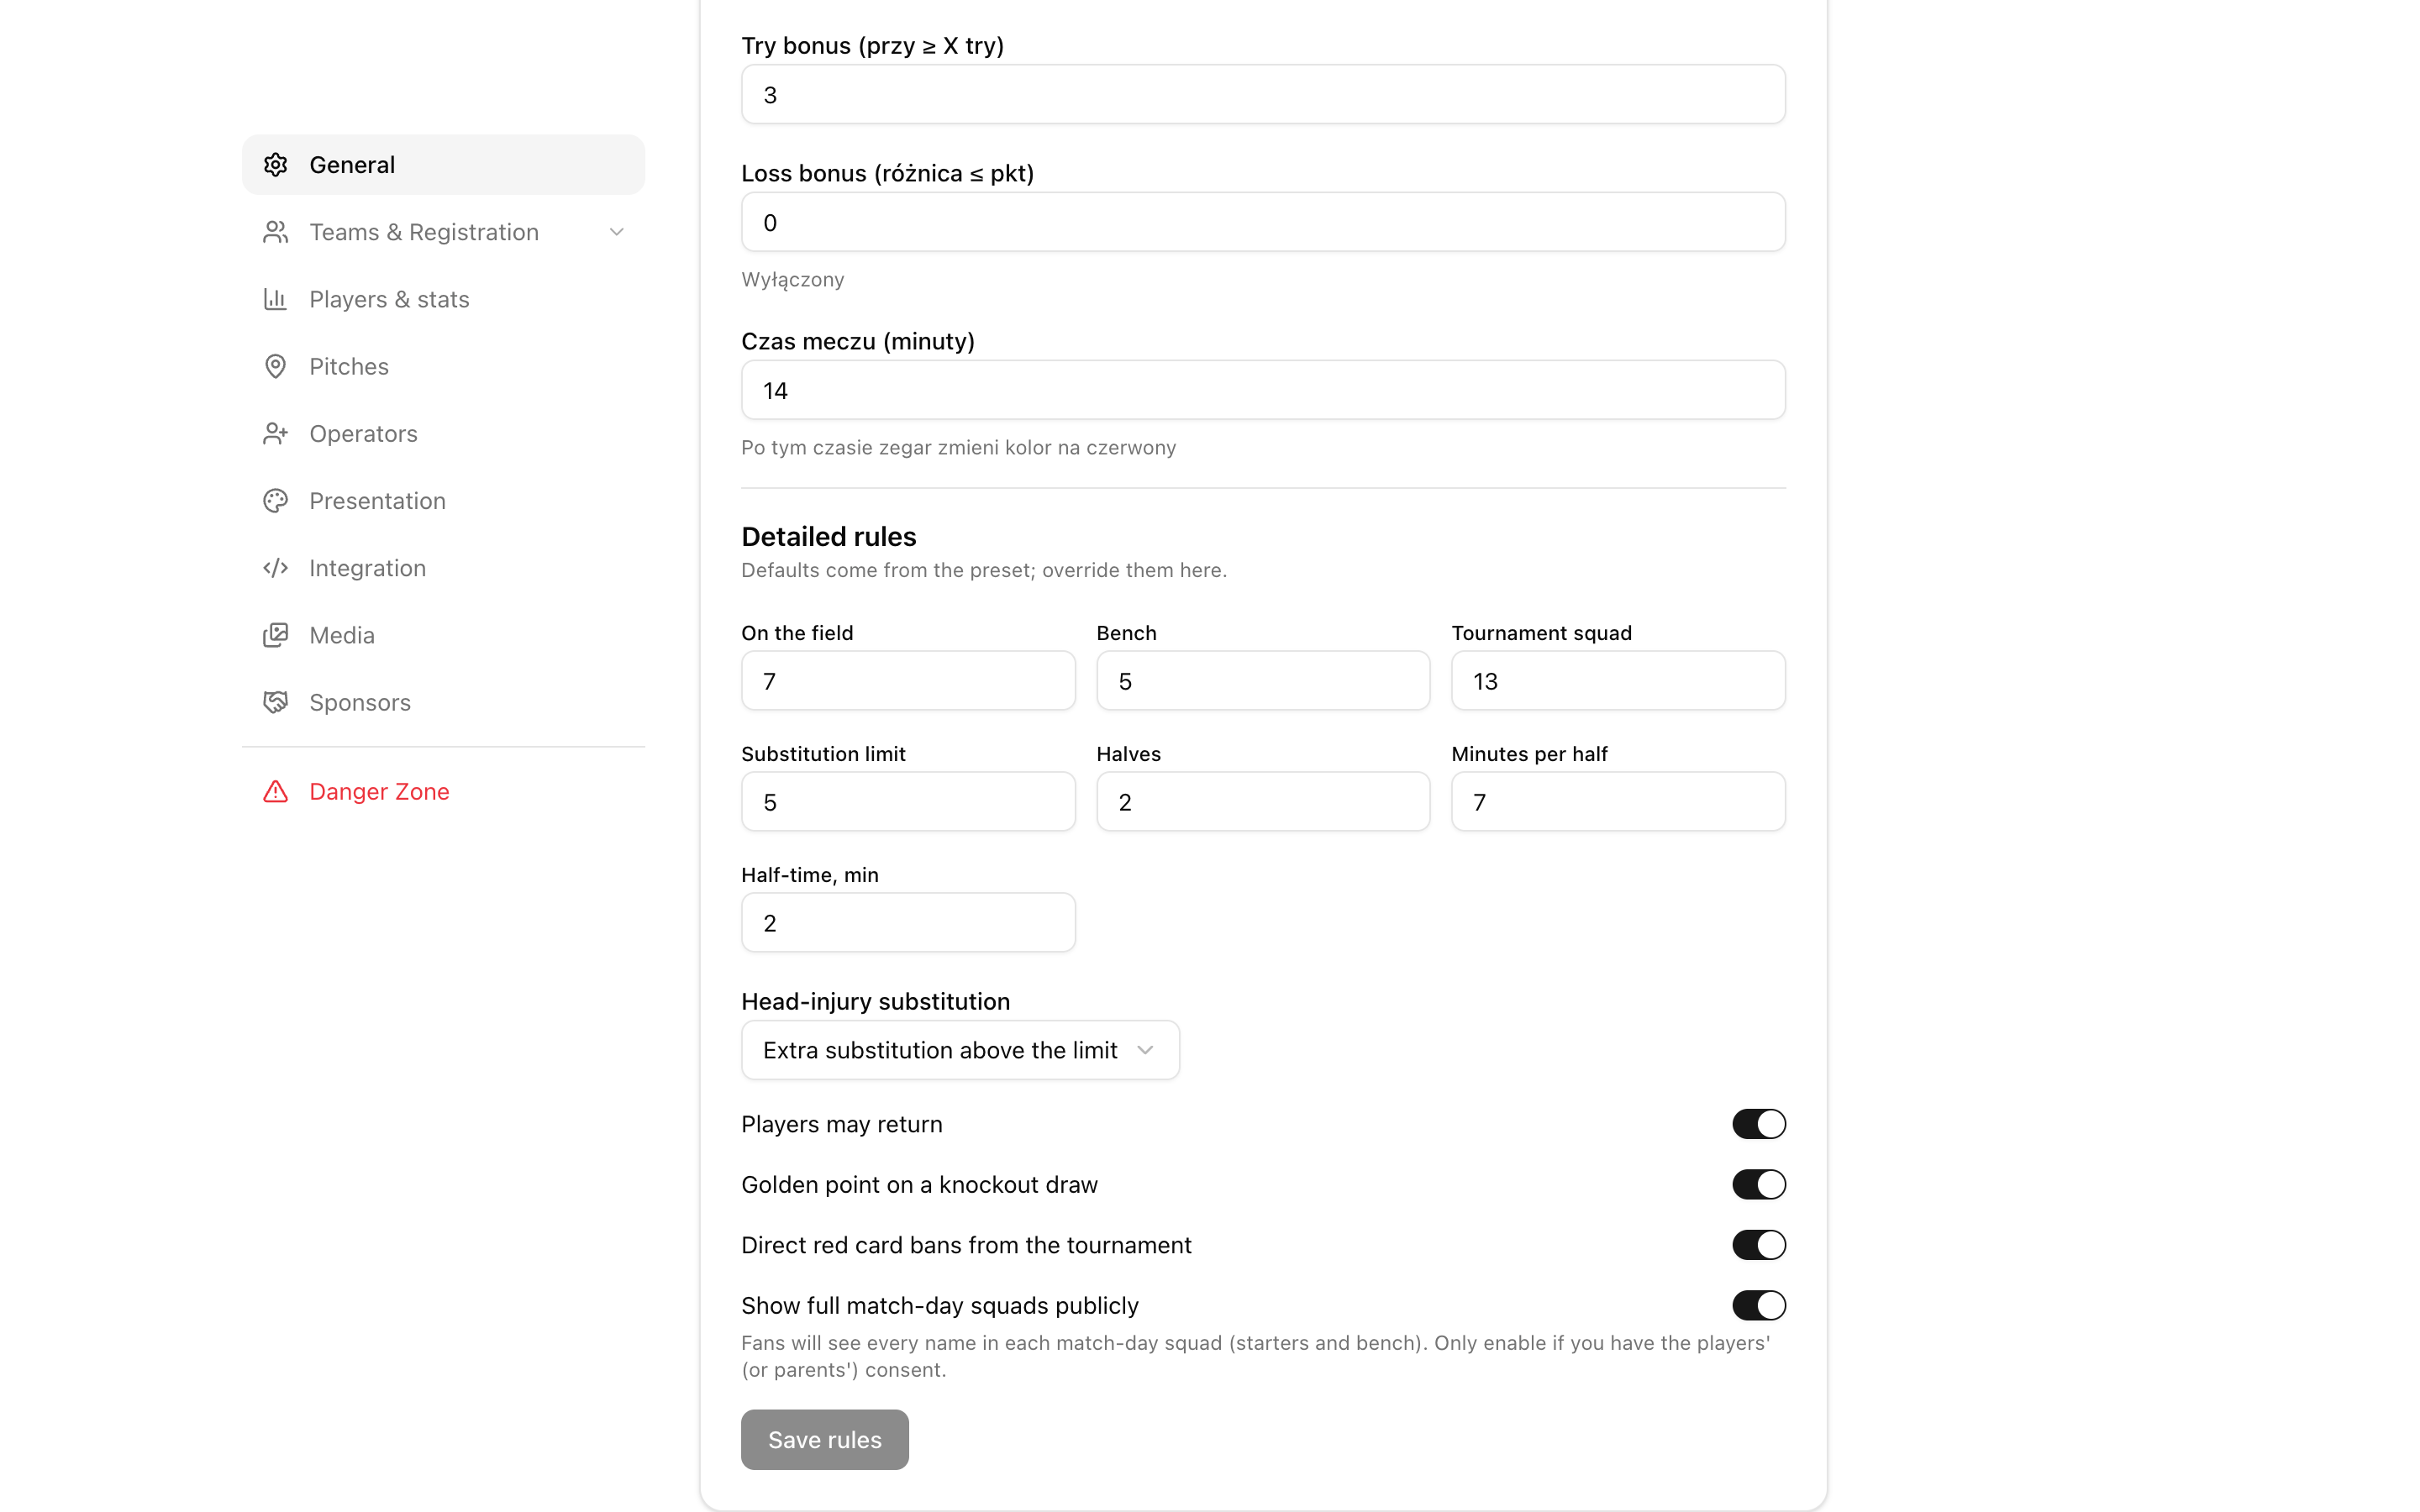Screen dimensions: 2420x1512
Task: Toggle Players may return switch
Action: point(1758,1124)
